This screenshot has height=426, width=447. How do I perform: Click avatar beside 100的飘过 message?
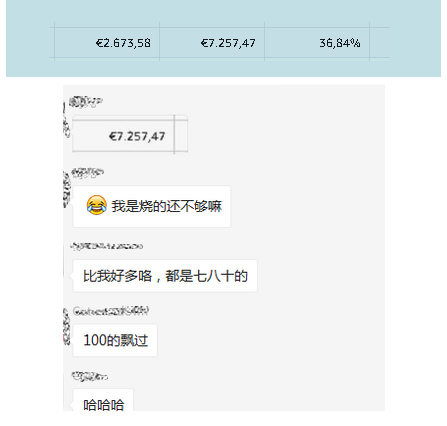pyautogui.click(x=67, y=327)
